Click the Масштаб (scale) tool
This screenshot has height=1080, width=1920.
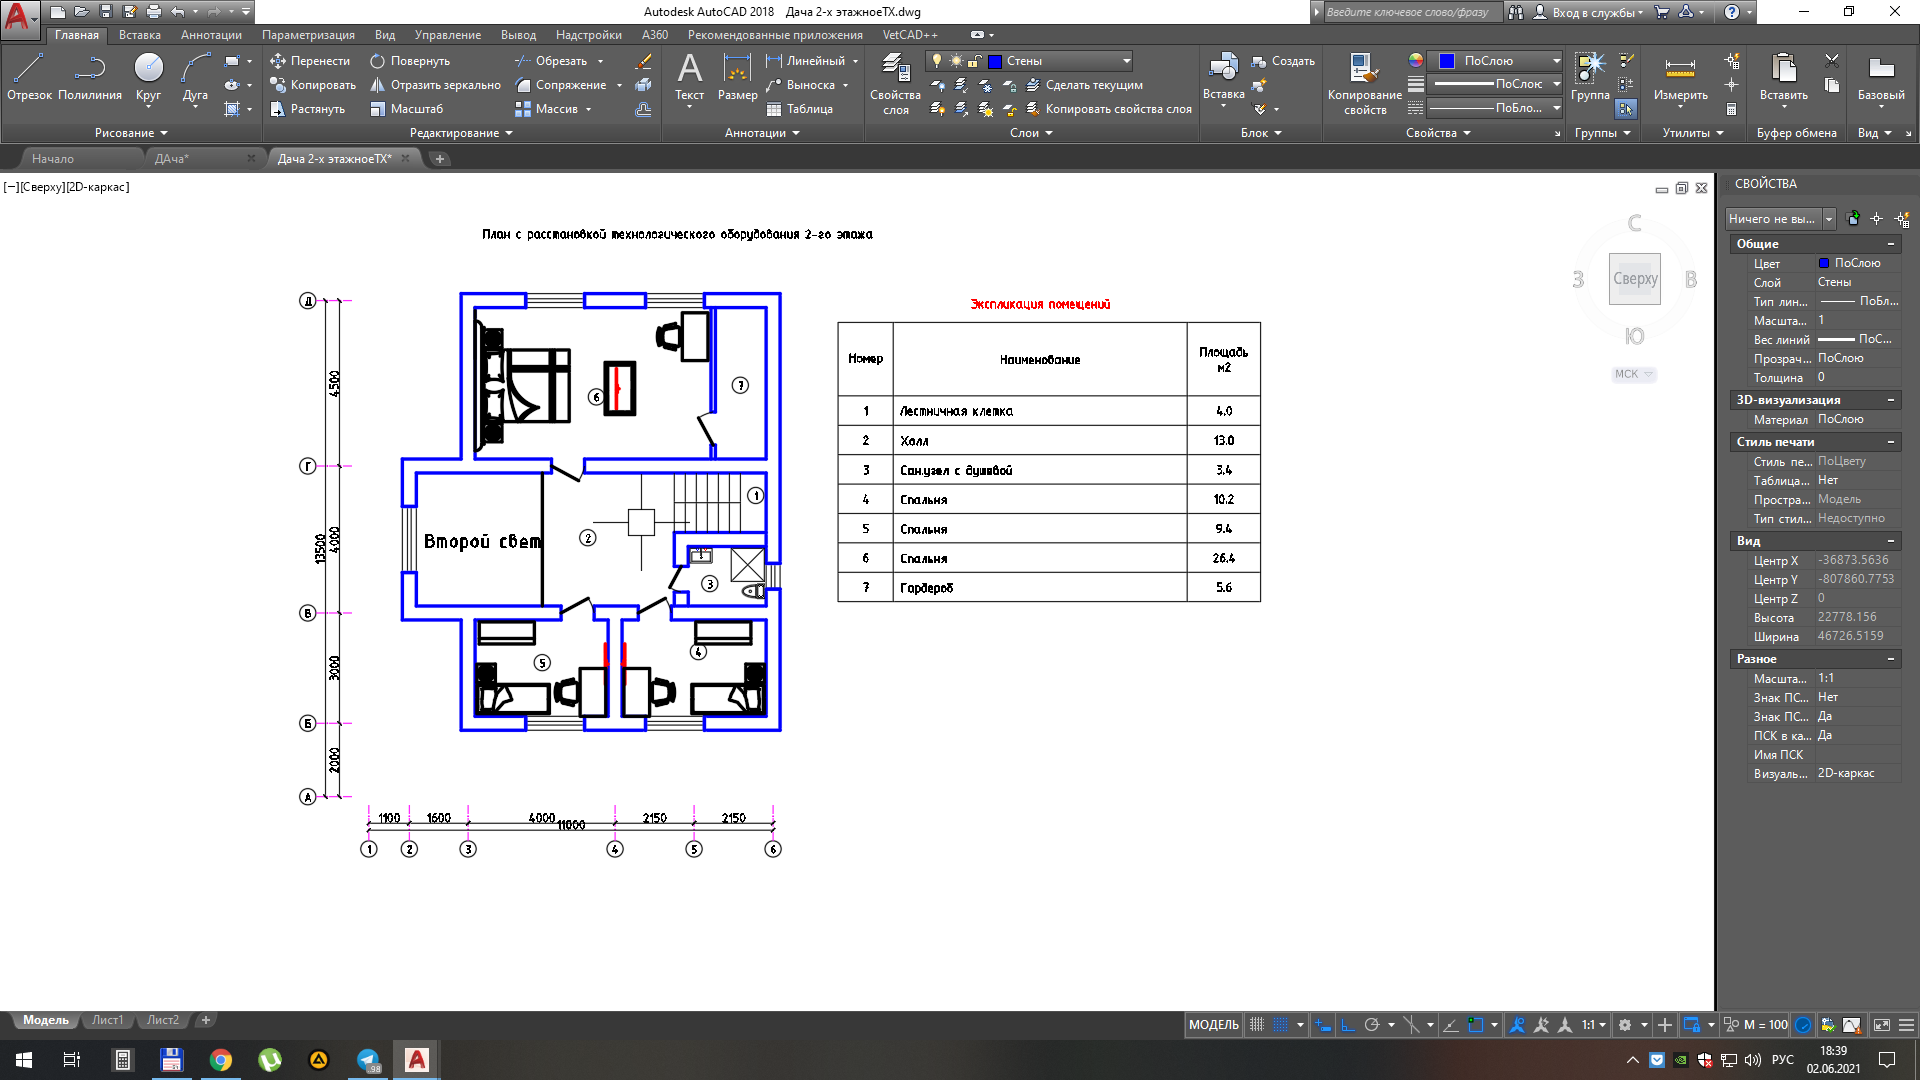point(406,109)
